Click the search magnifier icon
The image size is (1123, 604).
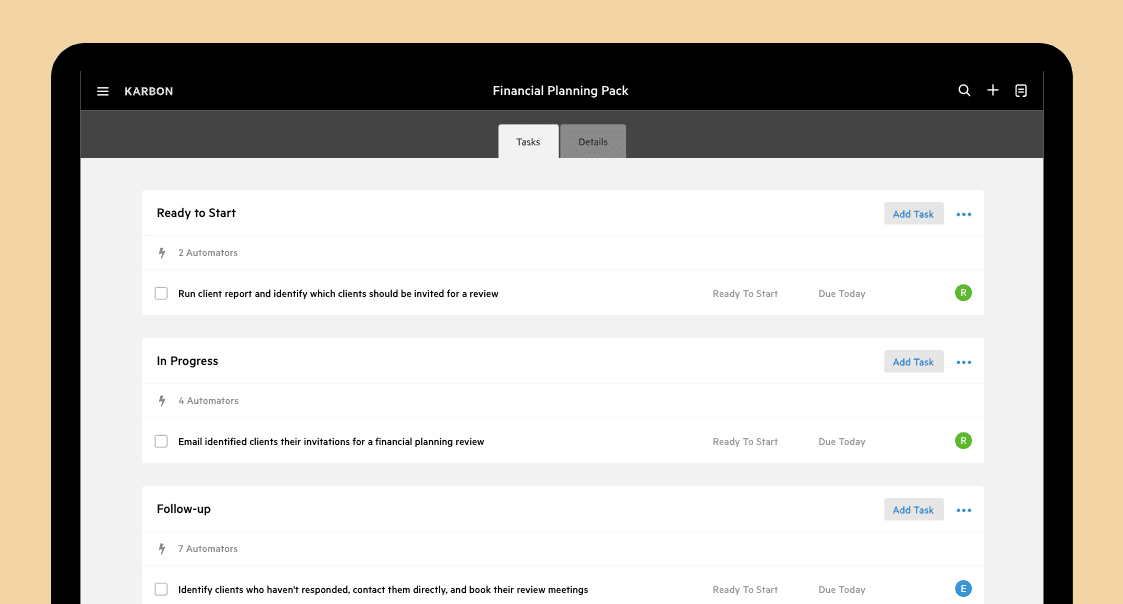pyautogui.click(x=964, y=90)
